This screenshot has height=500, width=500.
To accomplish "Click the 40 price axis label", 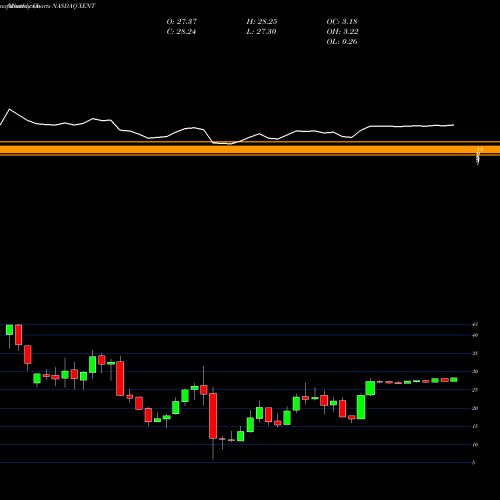I will pos(475,335).
